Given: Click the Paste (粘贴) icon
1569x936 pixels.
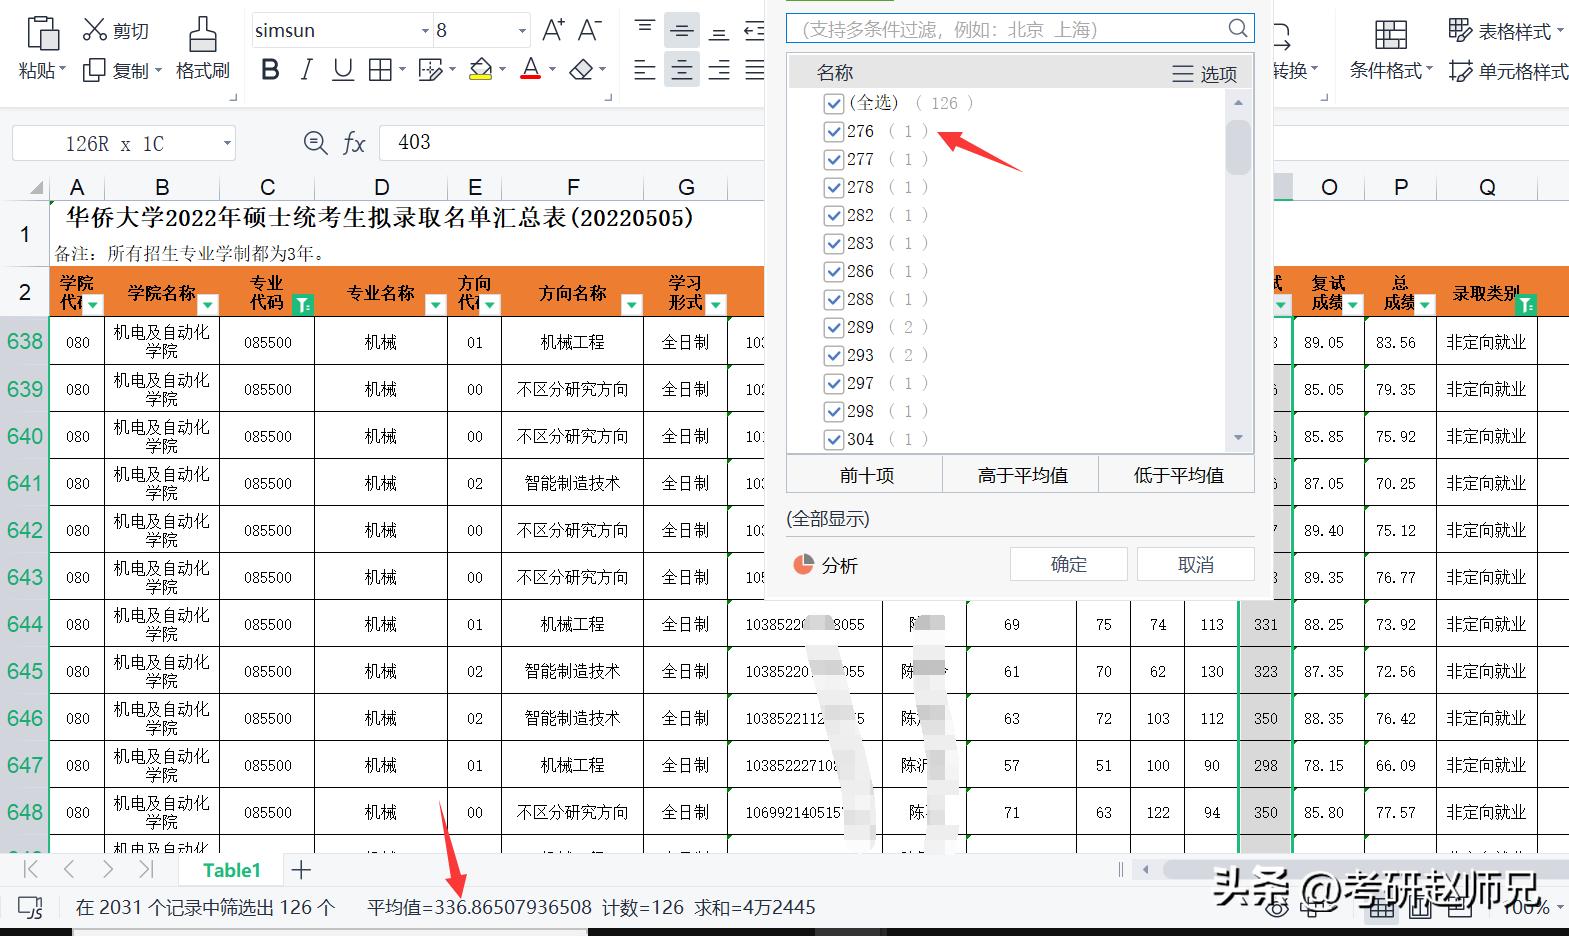Looking at the screenshot, I should (x=42, y=34).
